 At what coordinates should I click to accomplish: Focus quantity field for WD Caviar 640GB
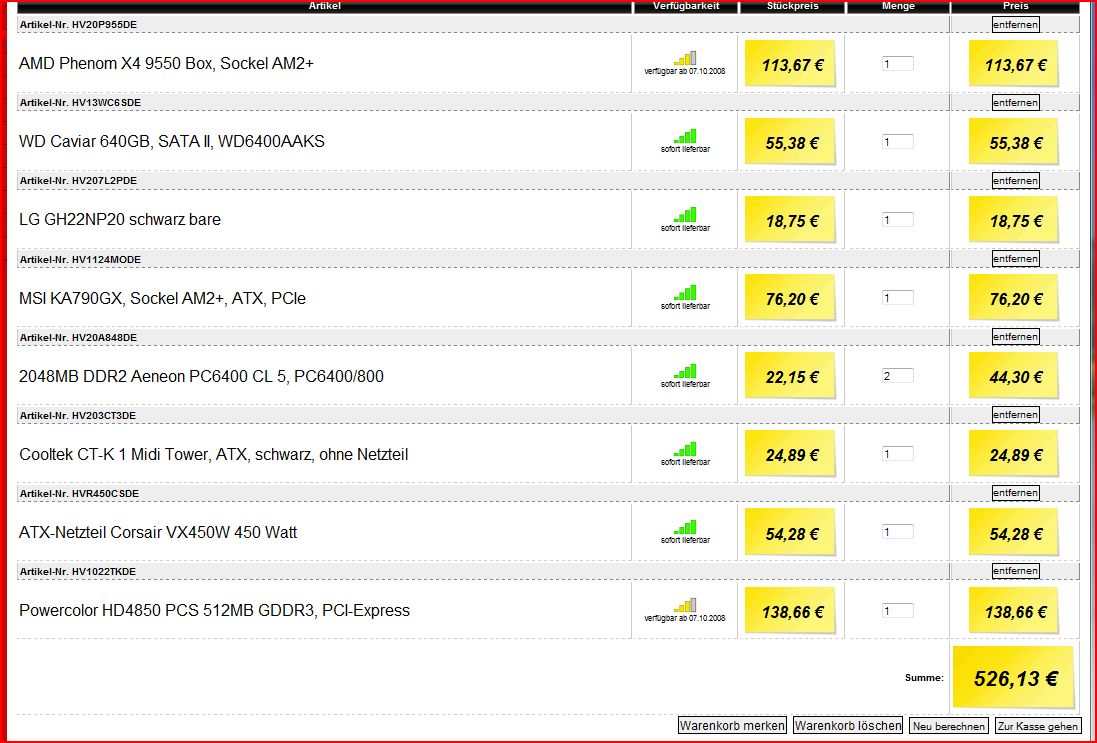tap(898, 142)
